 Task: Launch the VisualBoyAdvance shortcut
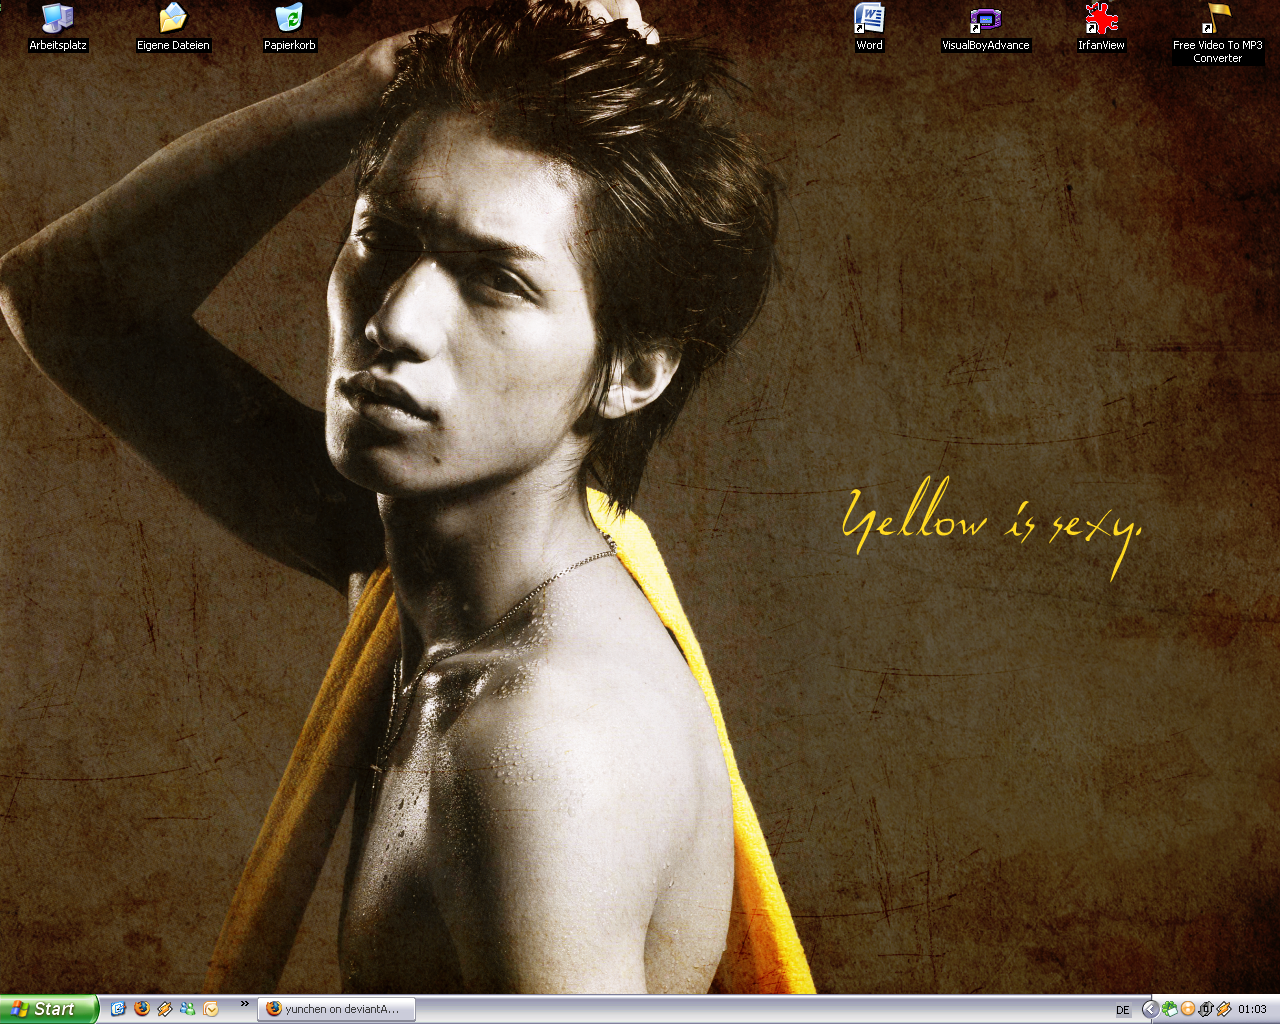985,28
